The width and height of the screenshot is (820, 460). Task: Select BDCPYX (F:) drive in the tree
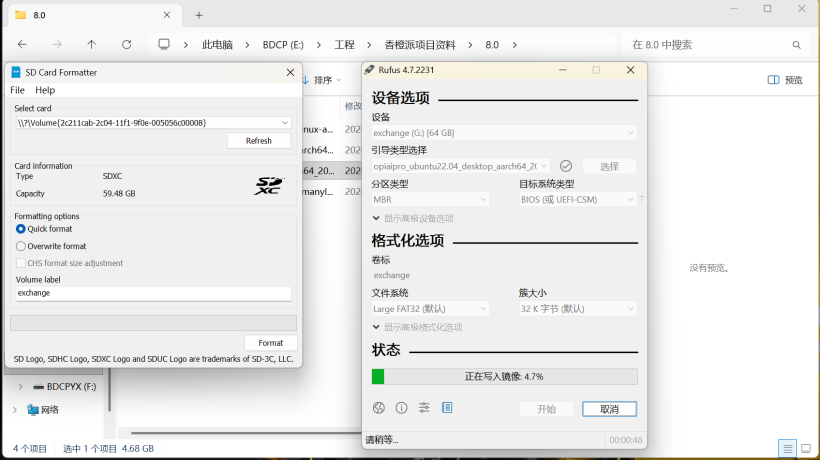[65, 387]
